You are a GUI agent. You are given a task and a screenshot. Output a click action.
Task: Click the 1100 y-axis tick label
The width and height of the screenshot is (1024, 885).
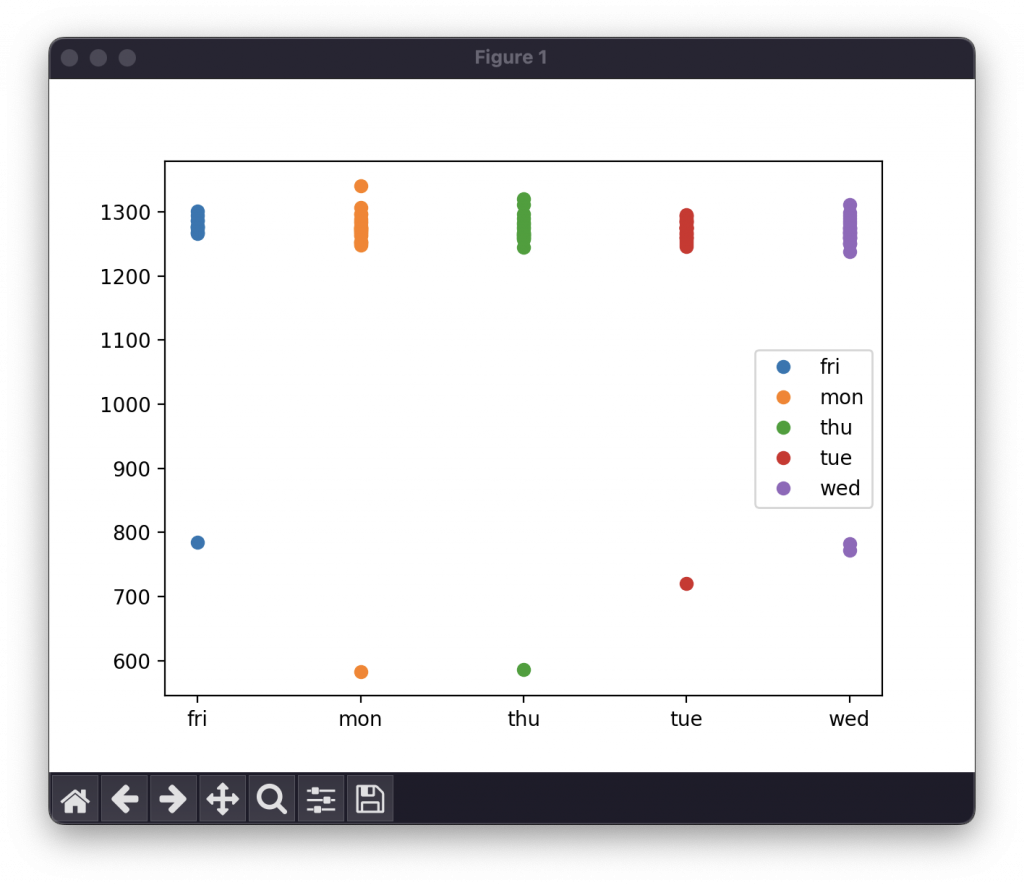tap(125, 340)
